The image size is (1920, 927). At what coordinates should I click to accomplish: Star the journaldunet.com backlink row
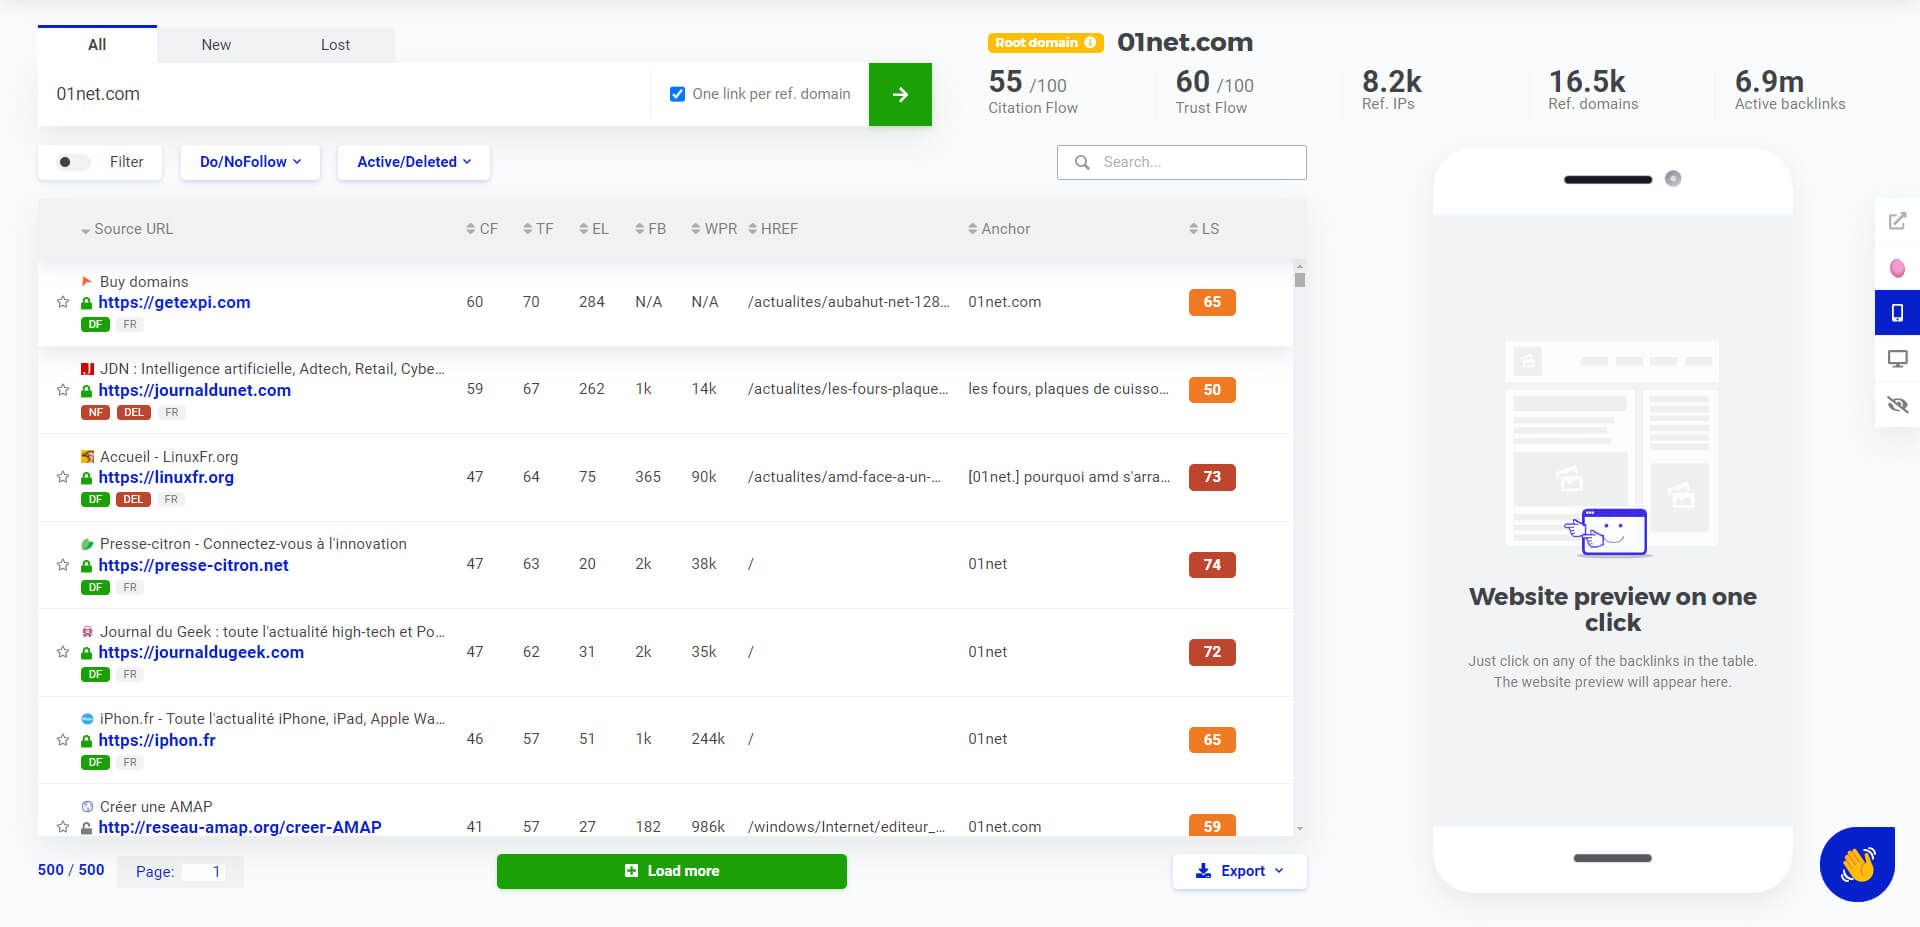(x=63, y=390)
